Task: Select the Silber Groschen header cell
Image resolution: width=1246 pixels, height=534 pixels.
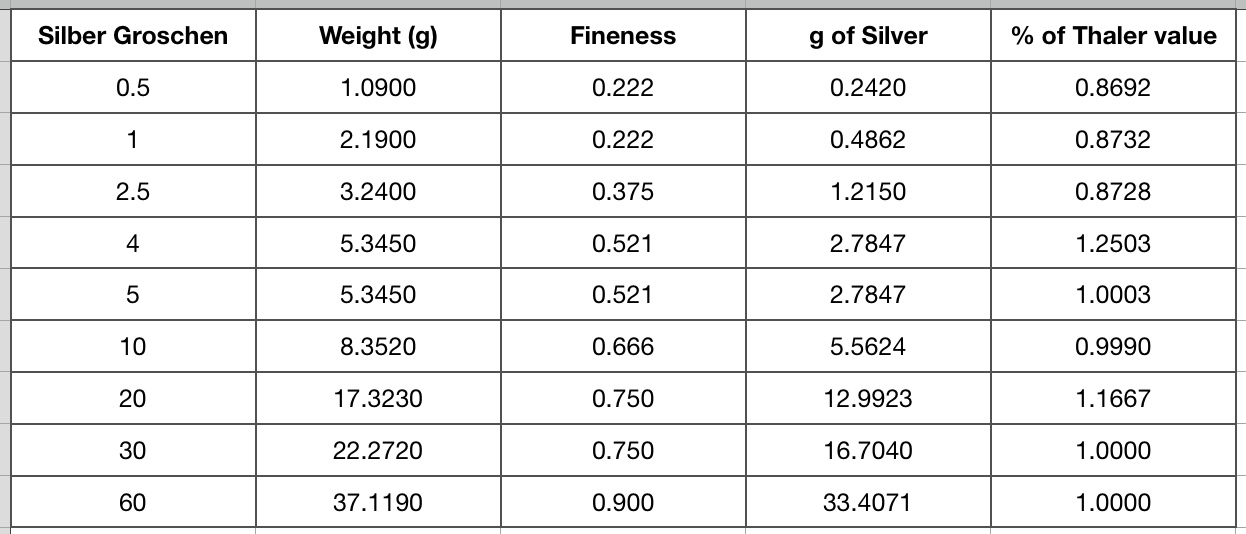Action: click(x=133, y=37)
